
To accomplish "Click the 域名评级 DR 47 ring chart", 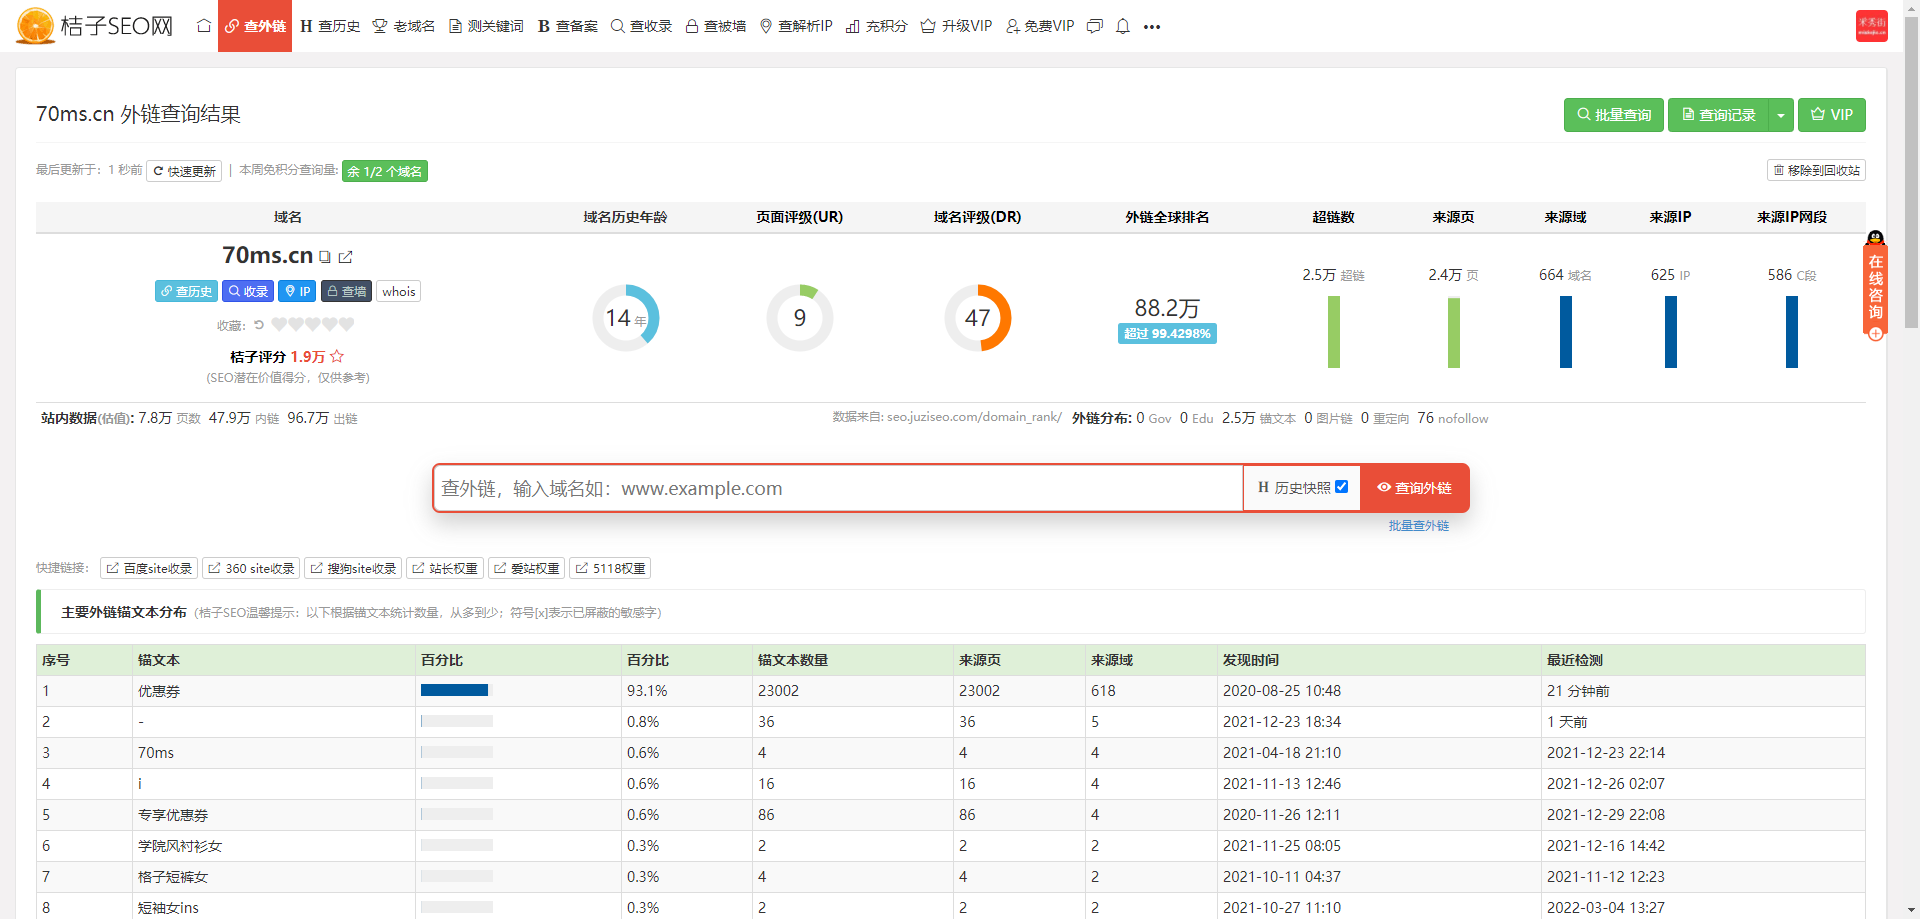I will (978, 318).
